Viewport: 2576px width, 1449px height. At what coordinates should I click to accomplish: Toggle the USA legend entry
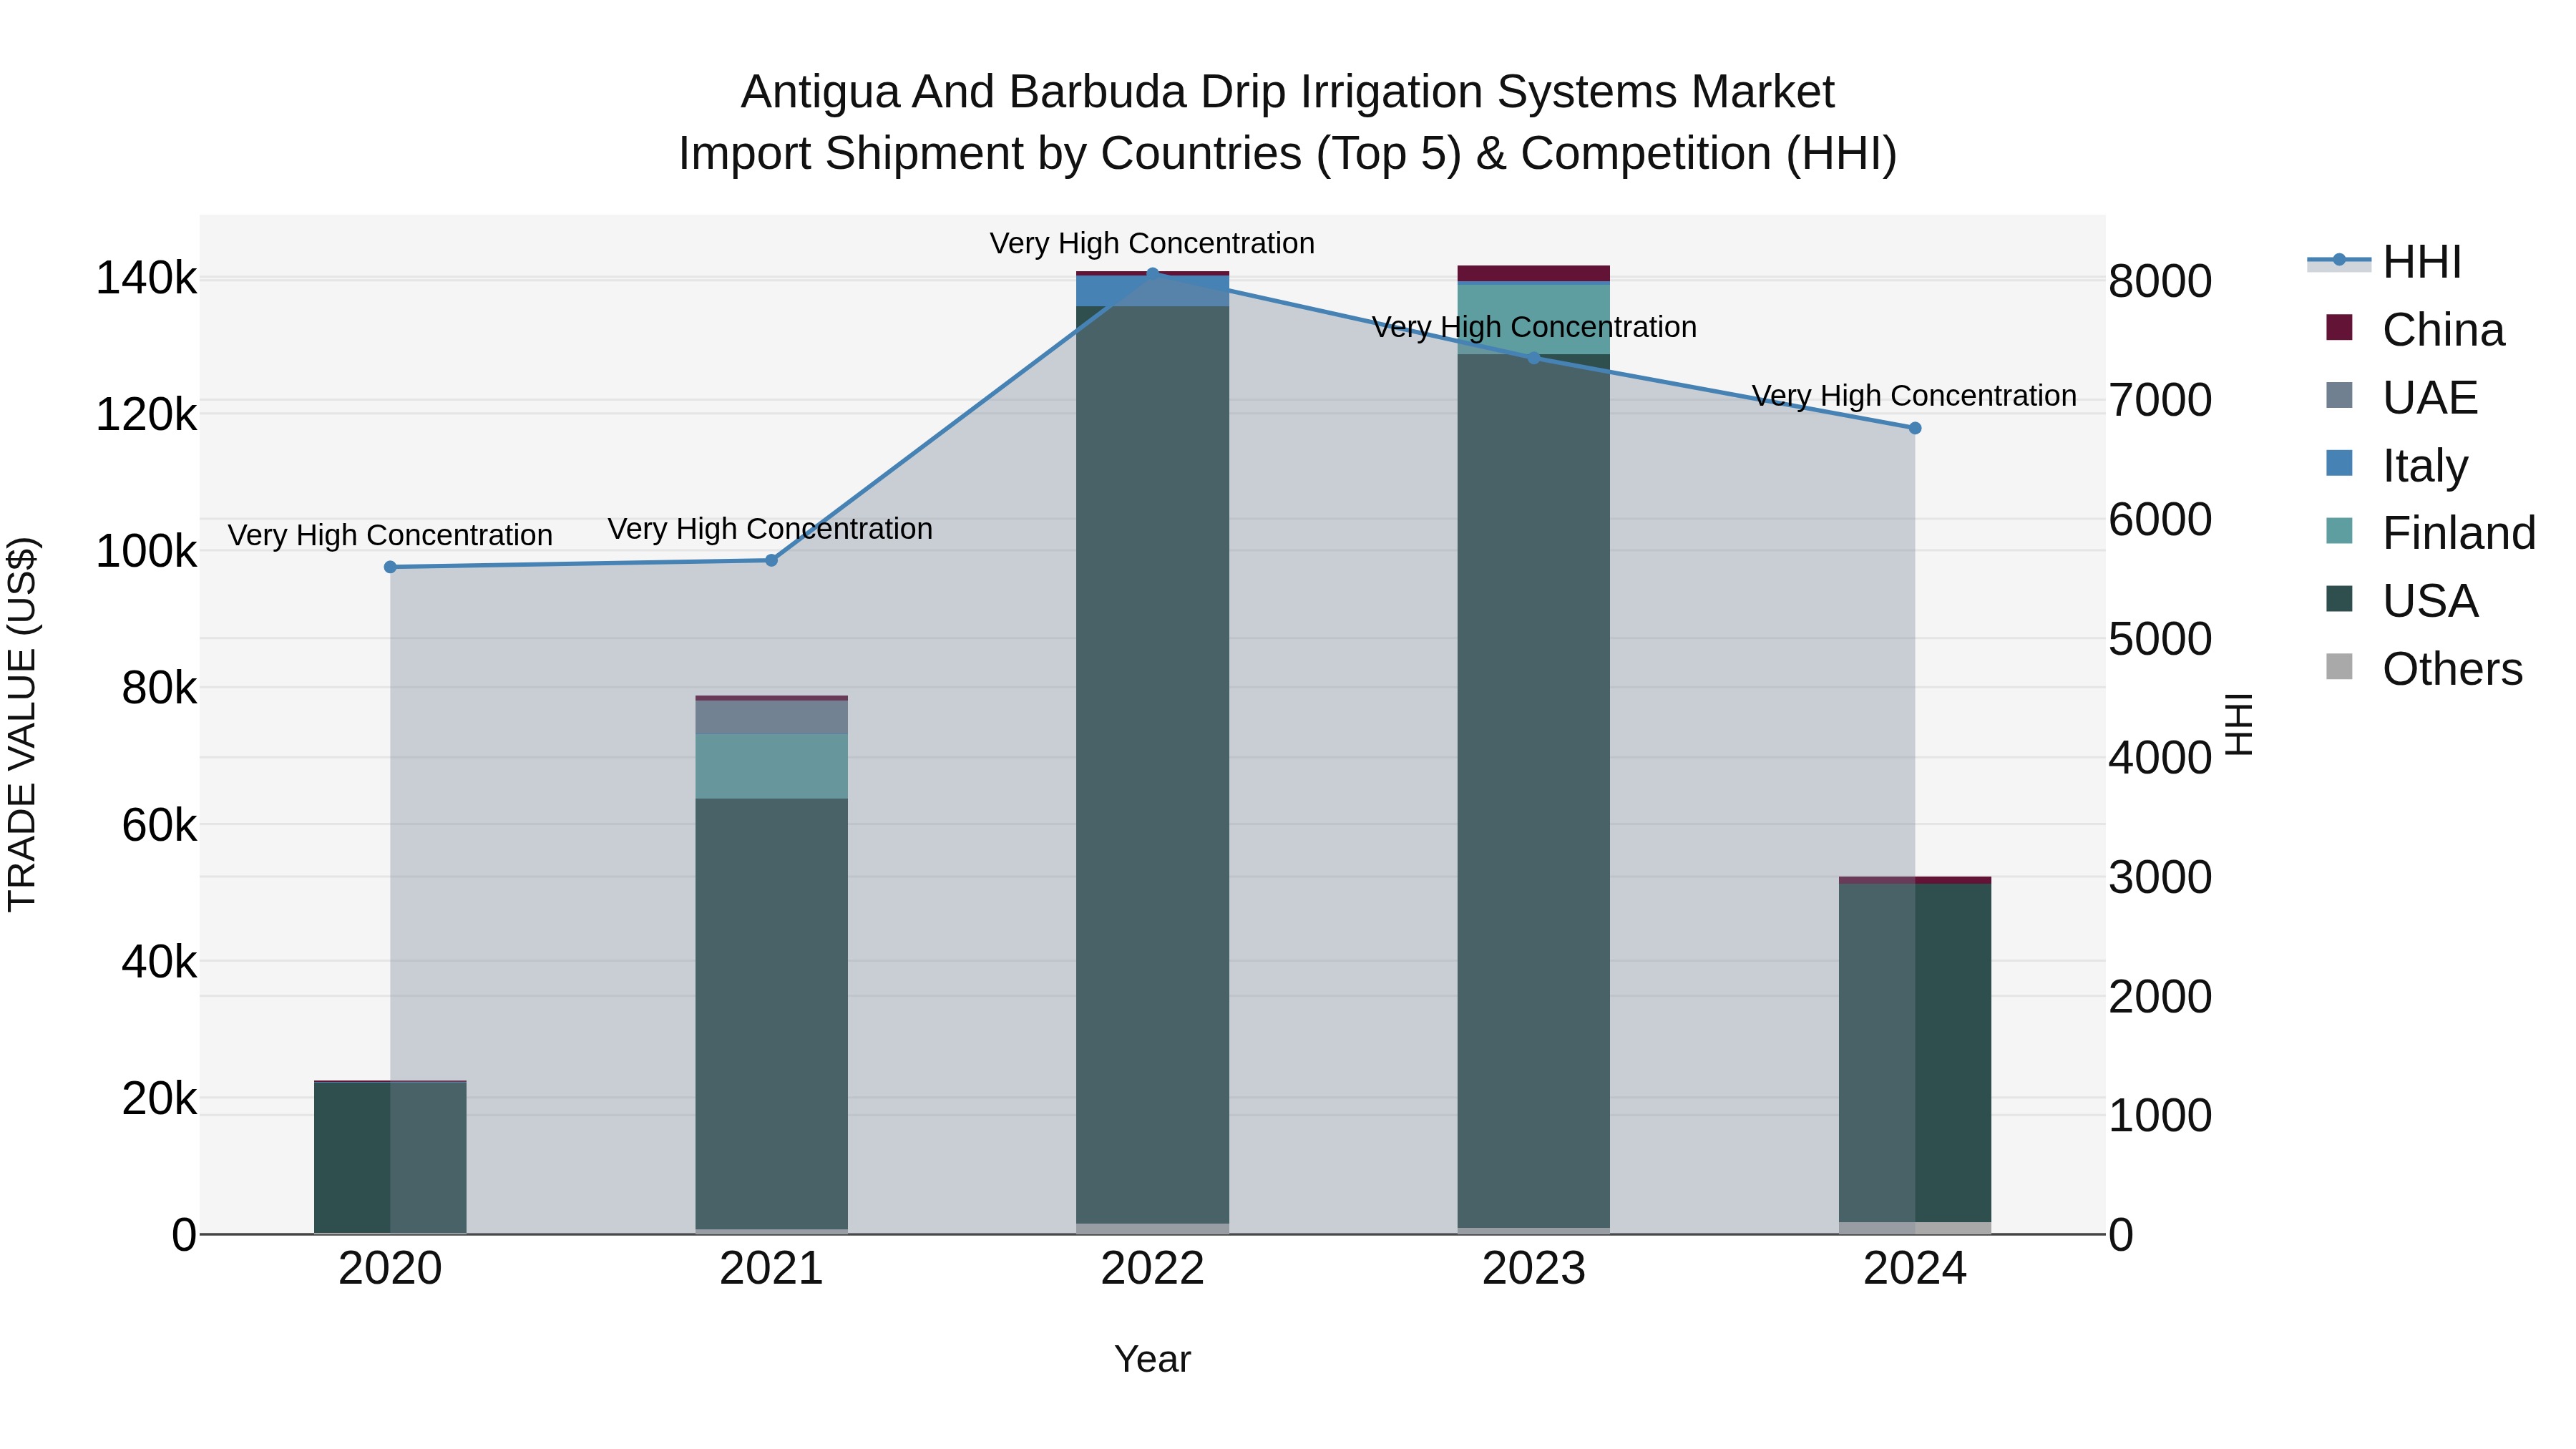point(2402,601)
